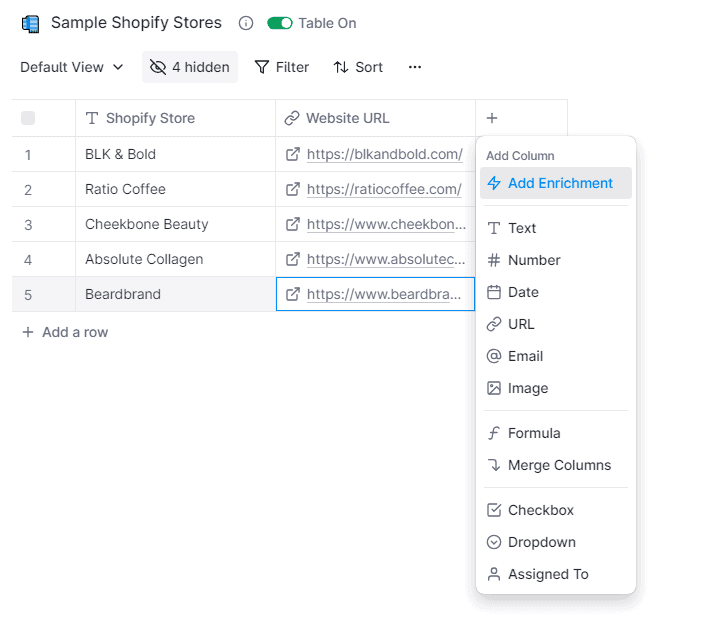Click the Shopify Store column header
This screenshot has height=627, width=721.
tap(176, 118)
